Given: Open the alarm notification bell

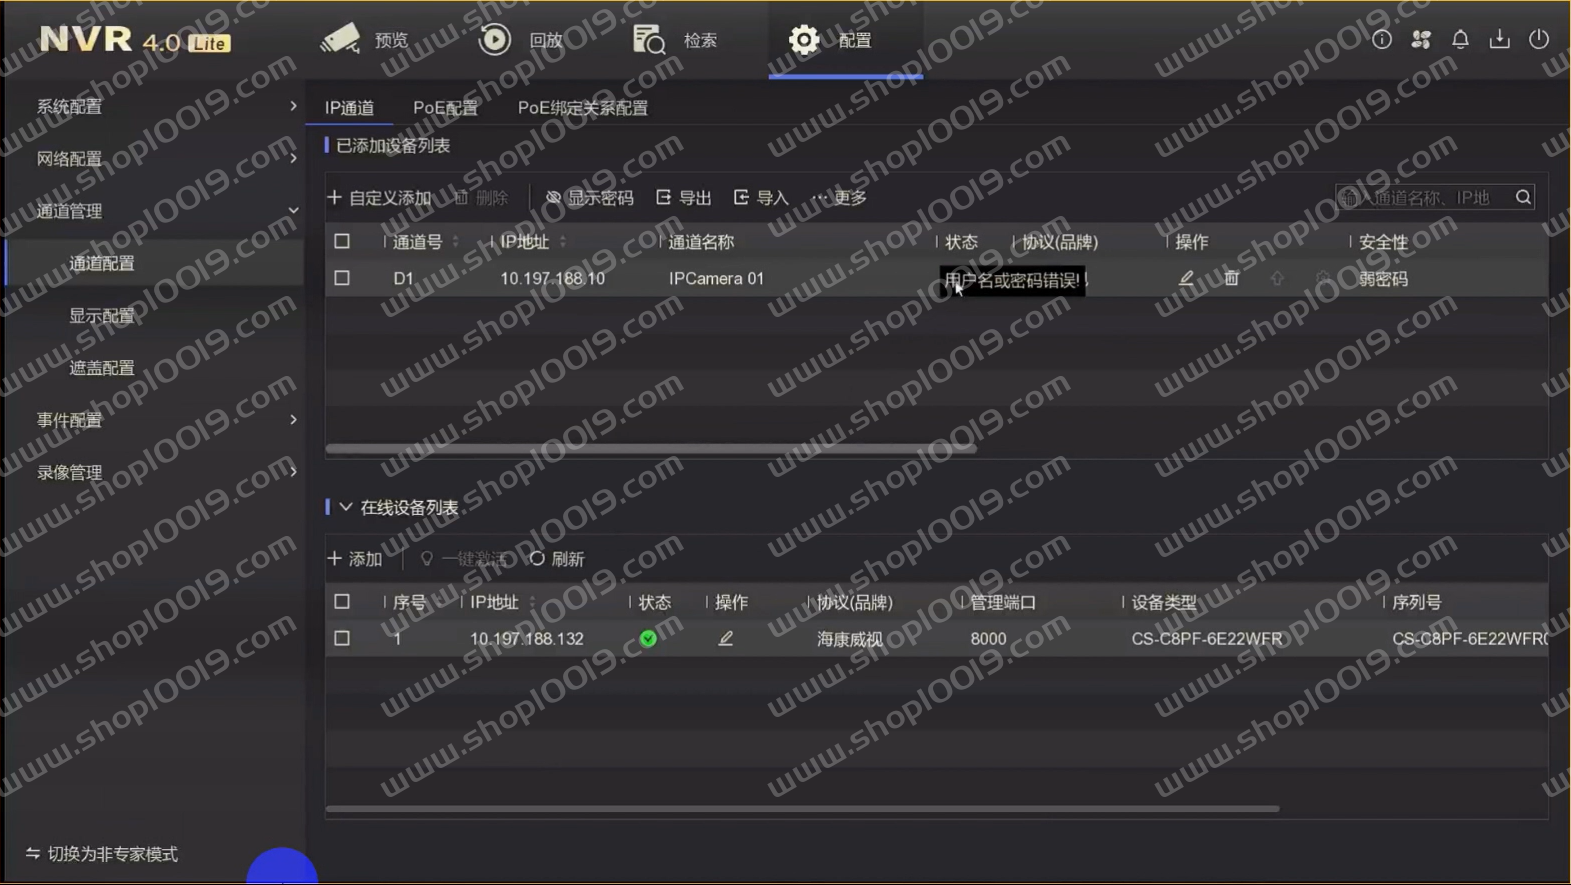Looking at the screenshot, I should click(x=1460, y=39).
